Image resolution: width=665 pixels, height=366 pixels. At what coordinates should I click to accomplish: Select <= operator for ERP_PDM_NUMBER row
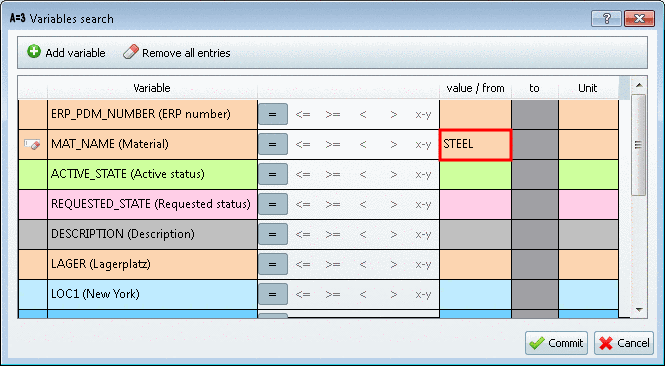click(303, 114)
